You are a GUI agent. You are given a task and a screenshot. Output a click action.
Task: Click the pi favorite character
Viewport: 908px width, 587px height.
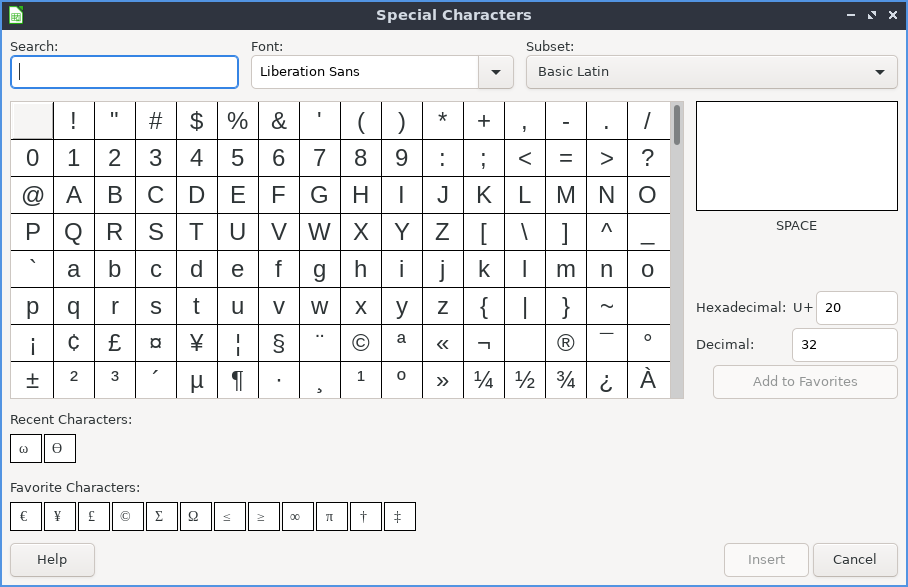(x=332, y=517)
